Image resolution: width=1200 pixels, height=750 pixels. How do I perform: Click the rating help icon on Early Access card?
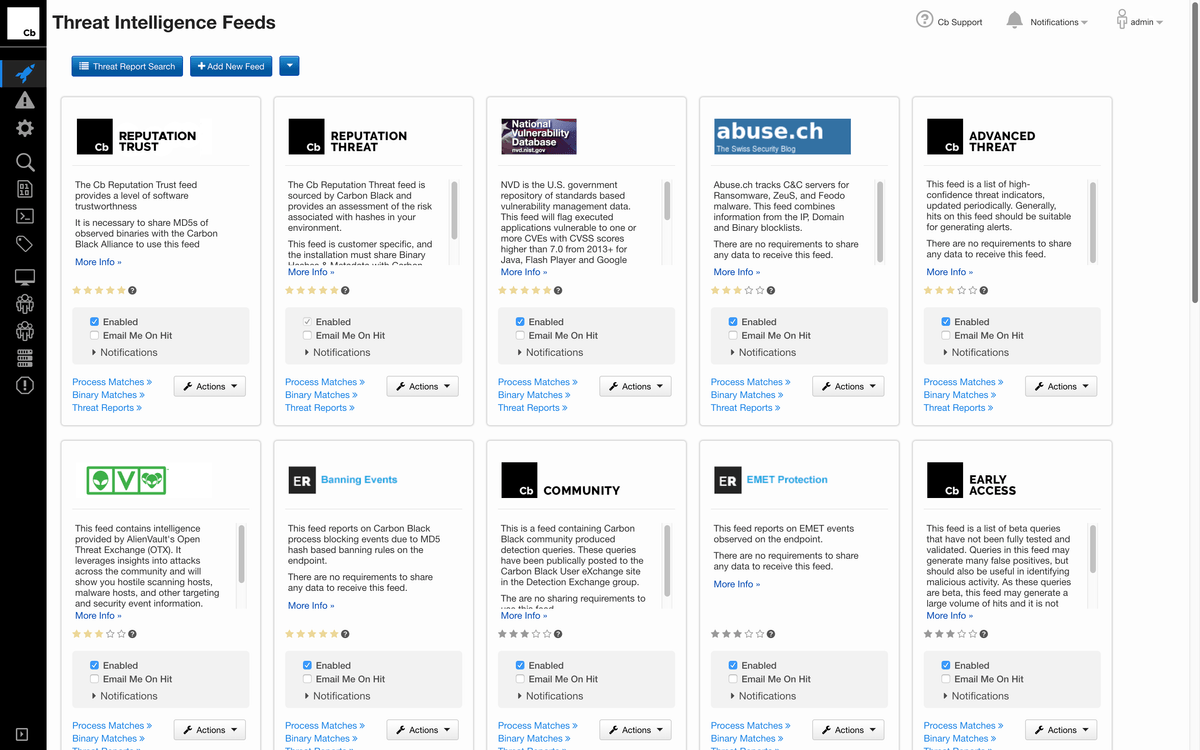coord(984,633)
